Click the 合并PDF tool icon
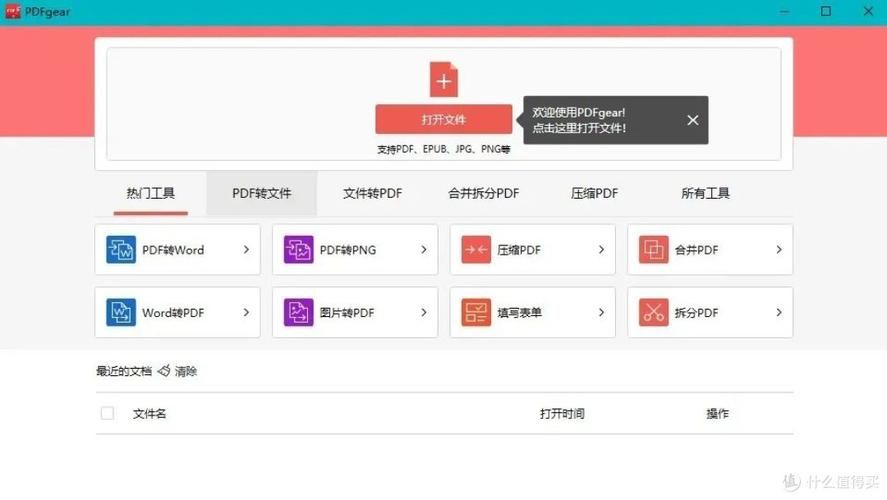 [653, 249]
